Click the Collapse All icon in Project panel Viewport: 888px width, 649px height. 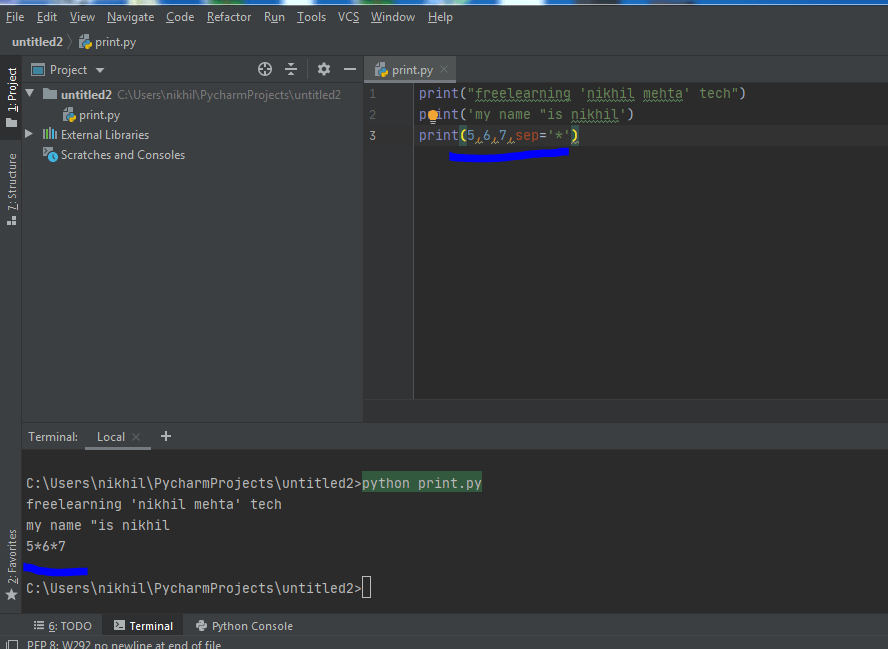point(291,69)
